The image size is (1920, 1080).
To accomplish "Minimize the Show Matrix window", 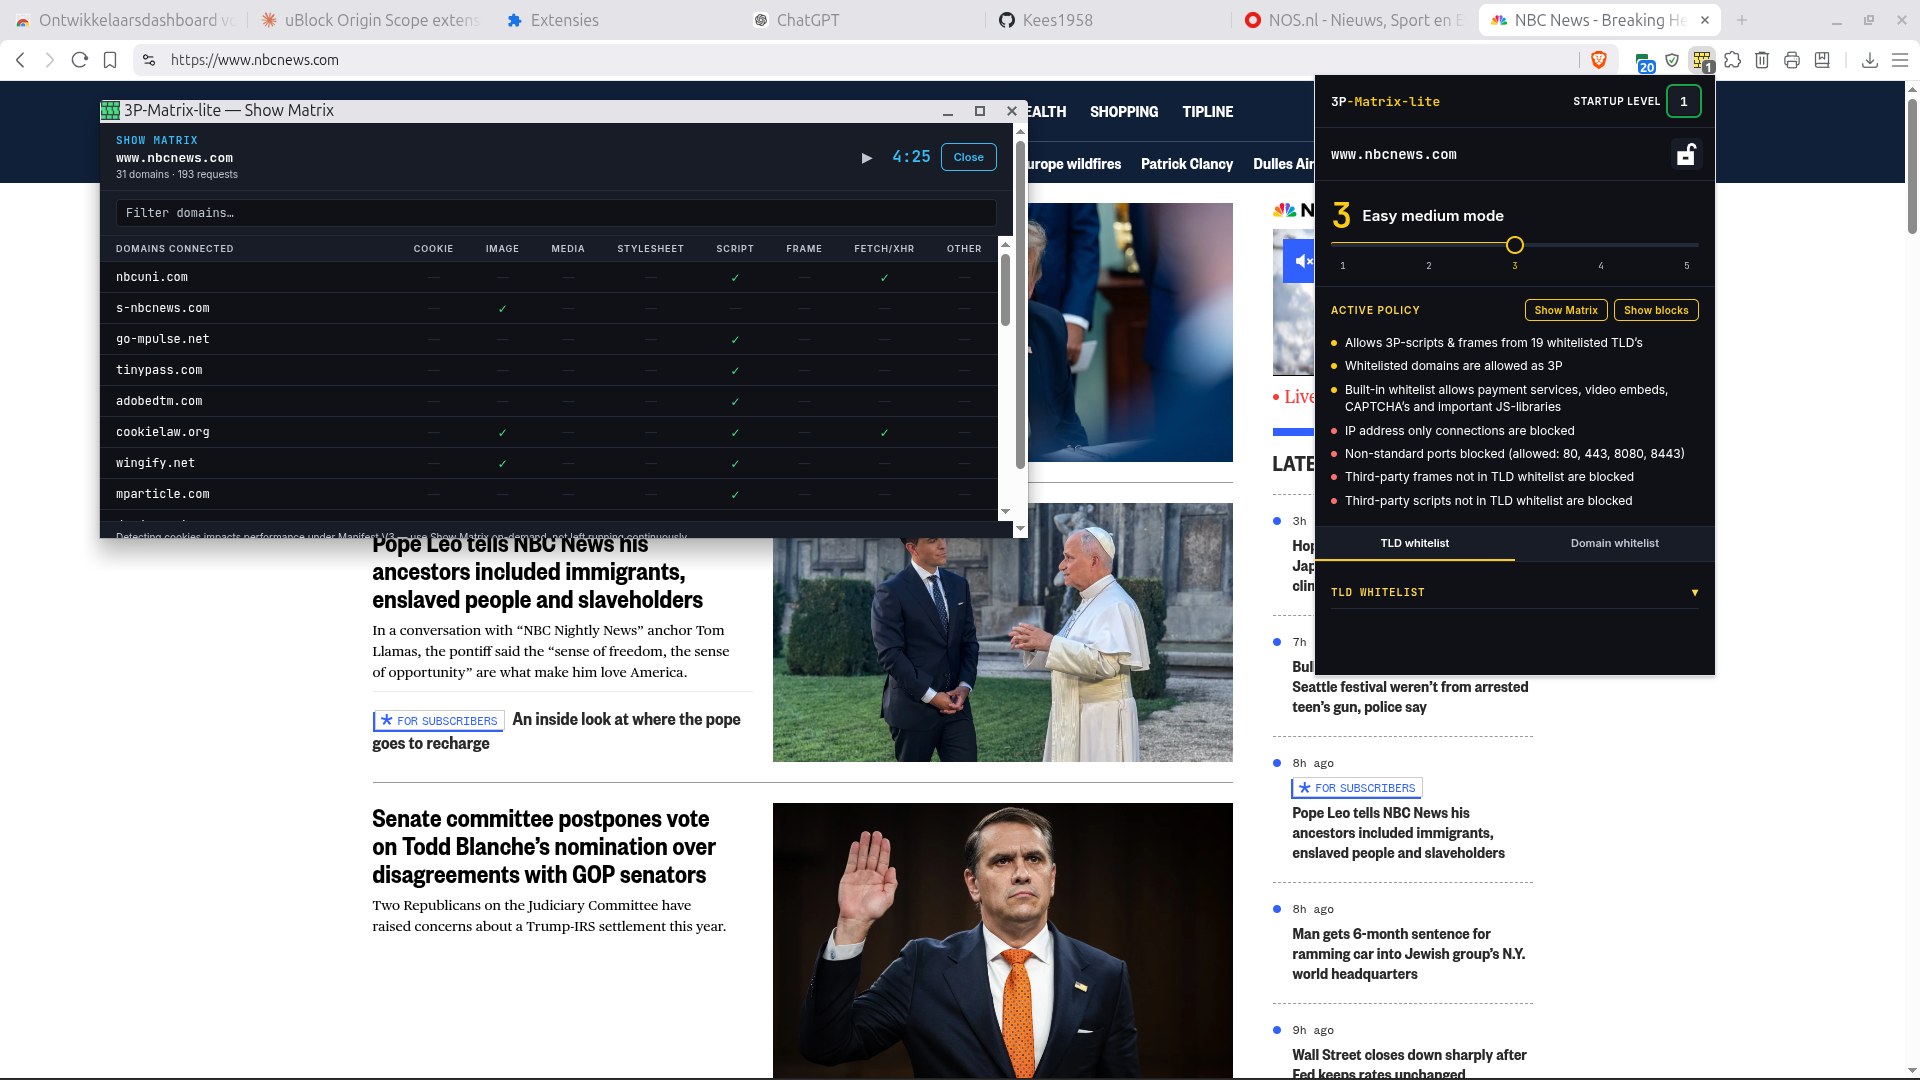I will (x=948, y=111).
